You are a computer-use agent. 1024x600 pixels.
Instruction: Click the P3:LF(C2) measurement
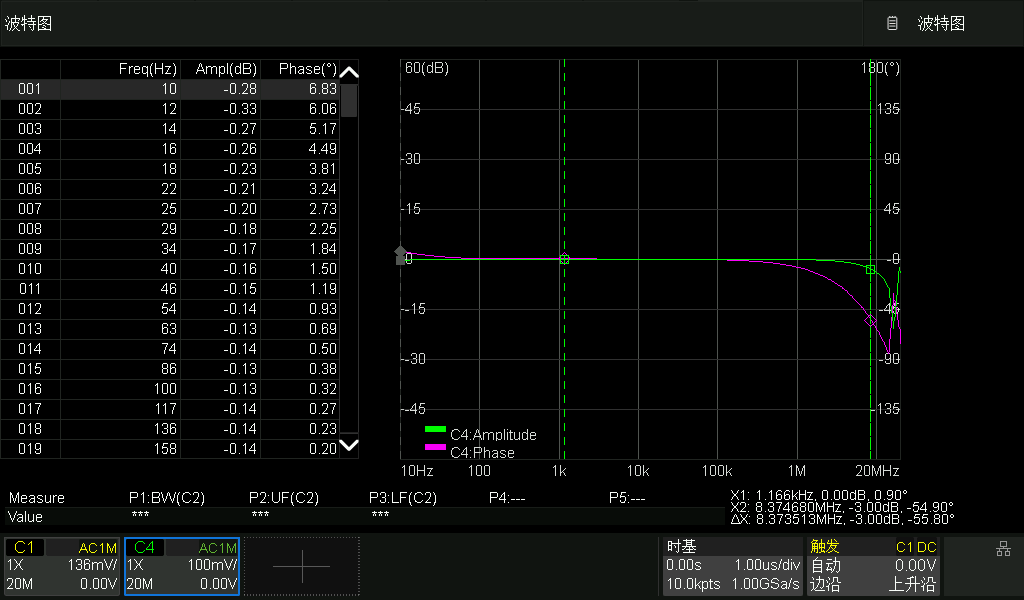point(402,498)
